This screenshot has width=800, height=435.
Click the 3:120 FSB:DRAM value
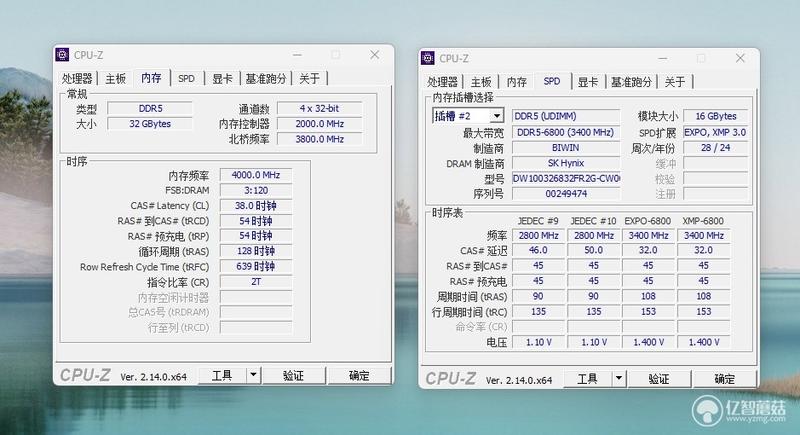coord(256,190)
